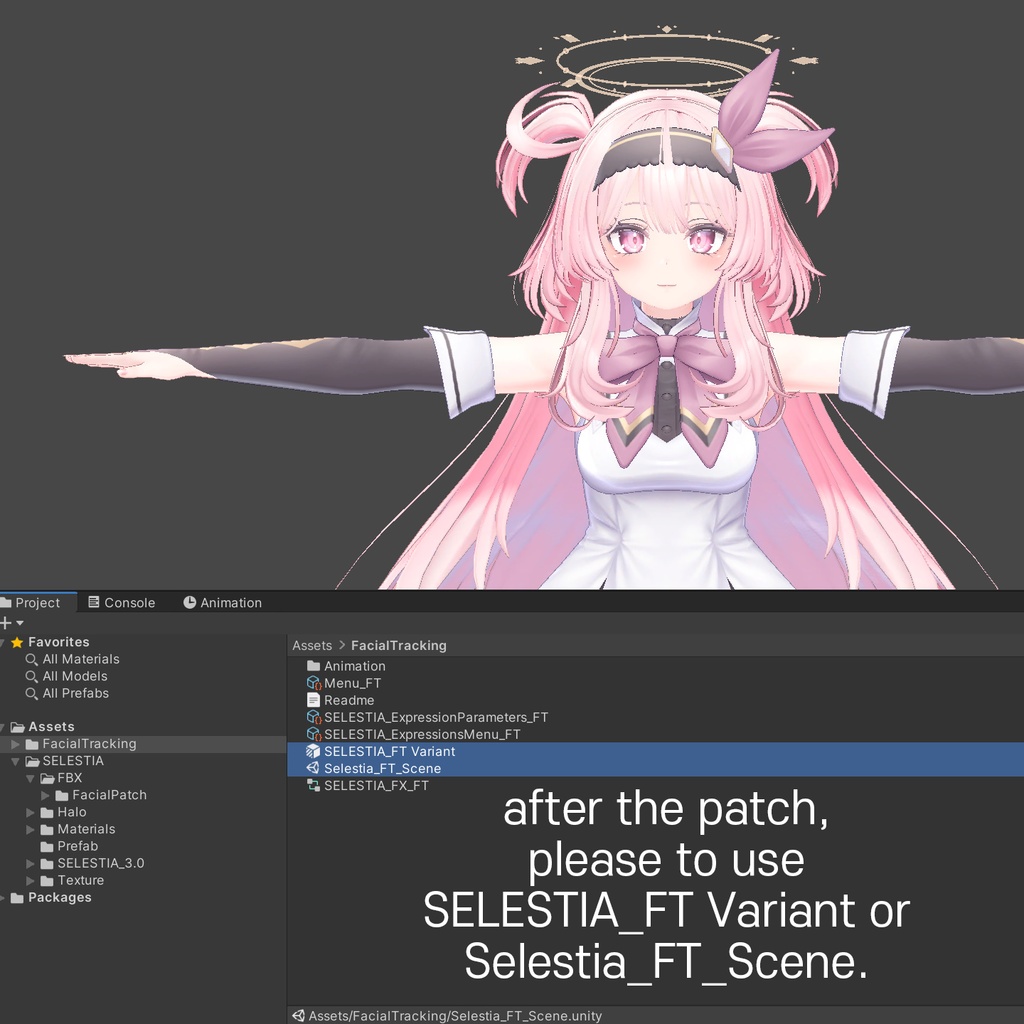Expand the Packages tree item

tap(7, 897)
